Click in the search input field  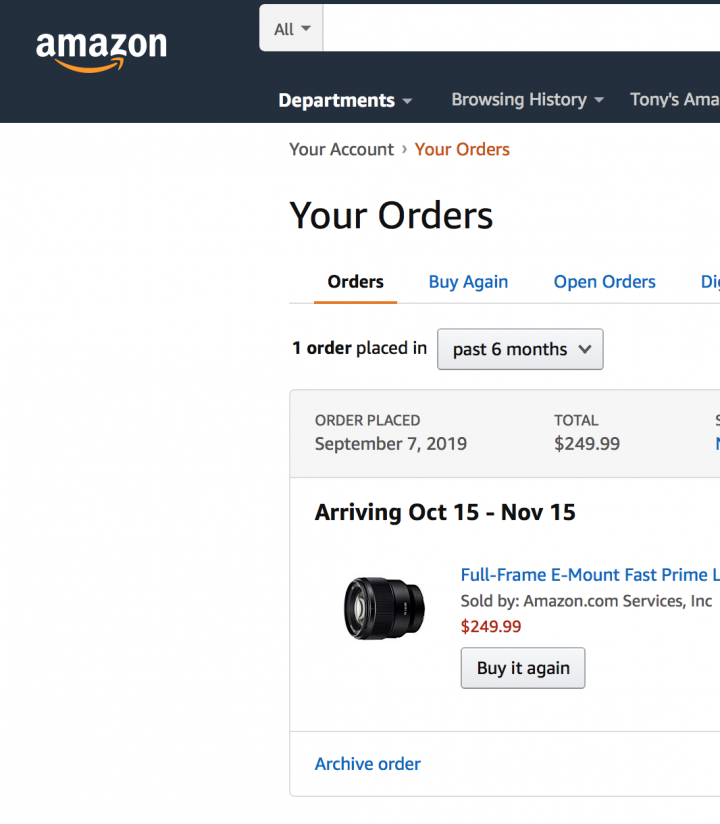(520, 29)
